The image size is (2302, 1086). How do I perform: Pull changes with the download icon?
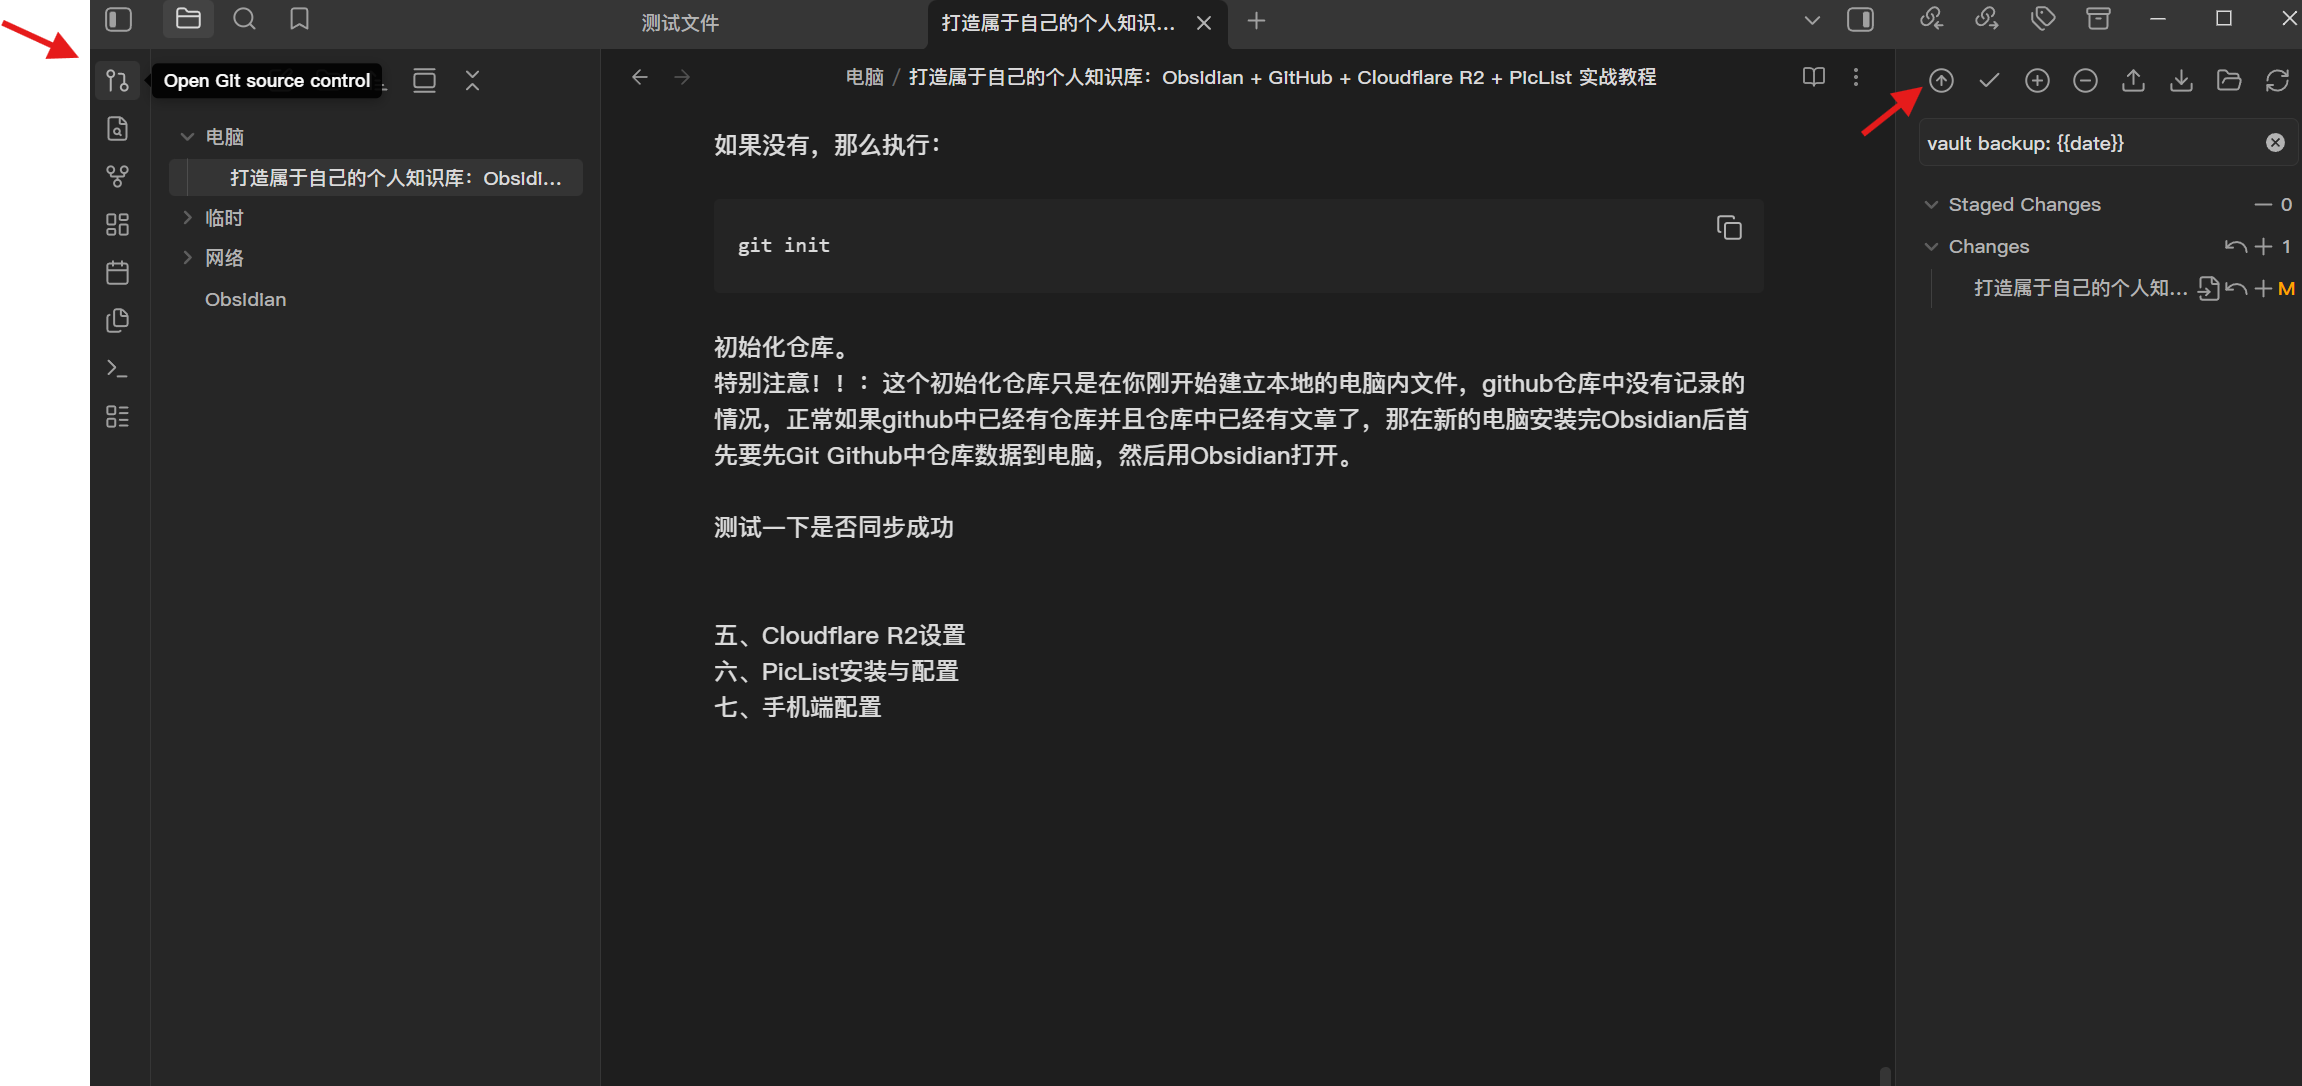coord(2181,81)
